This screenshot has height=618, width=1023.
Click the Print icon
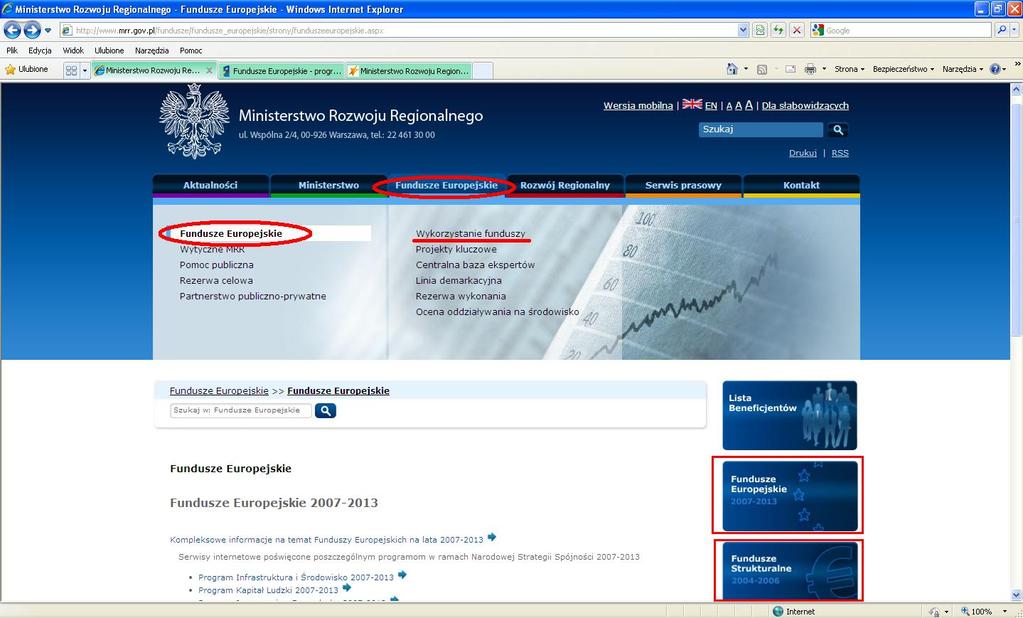(810, 69)
